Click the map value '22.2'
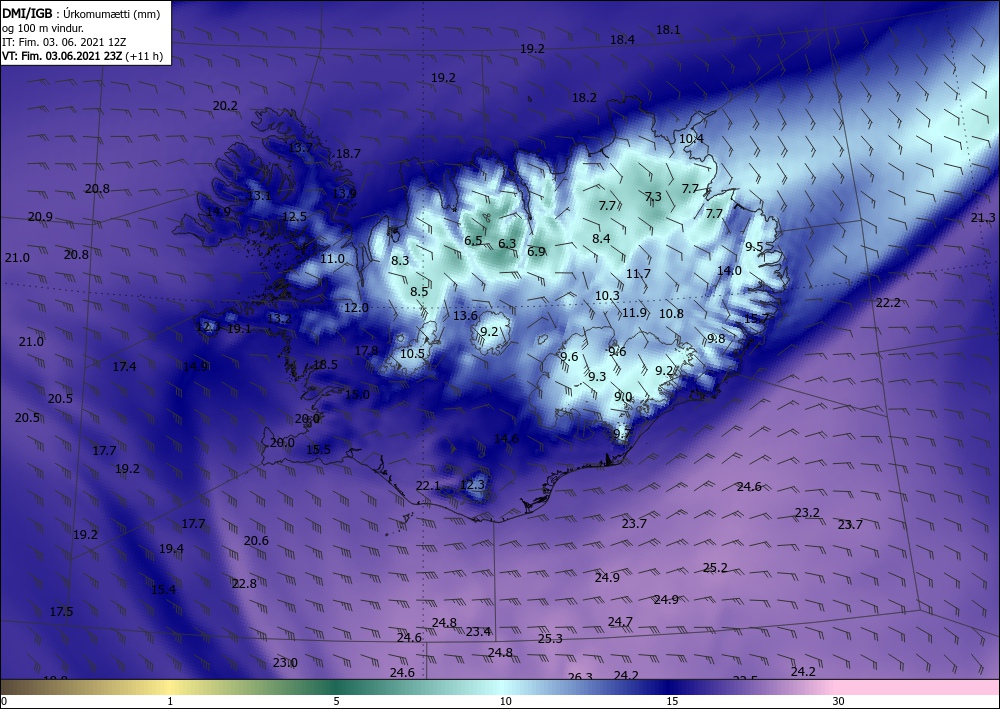This screenshot has width=1000, height=709. [888, 303]
